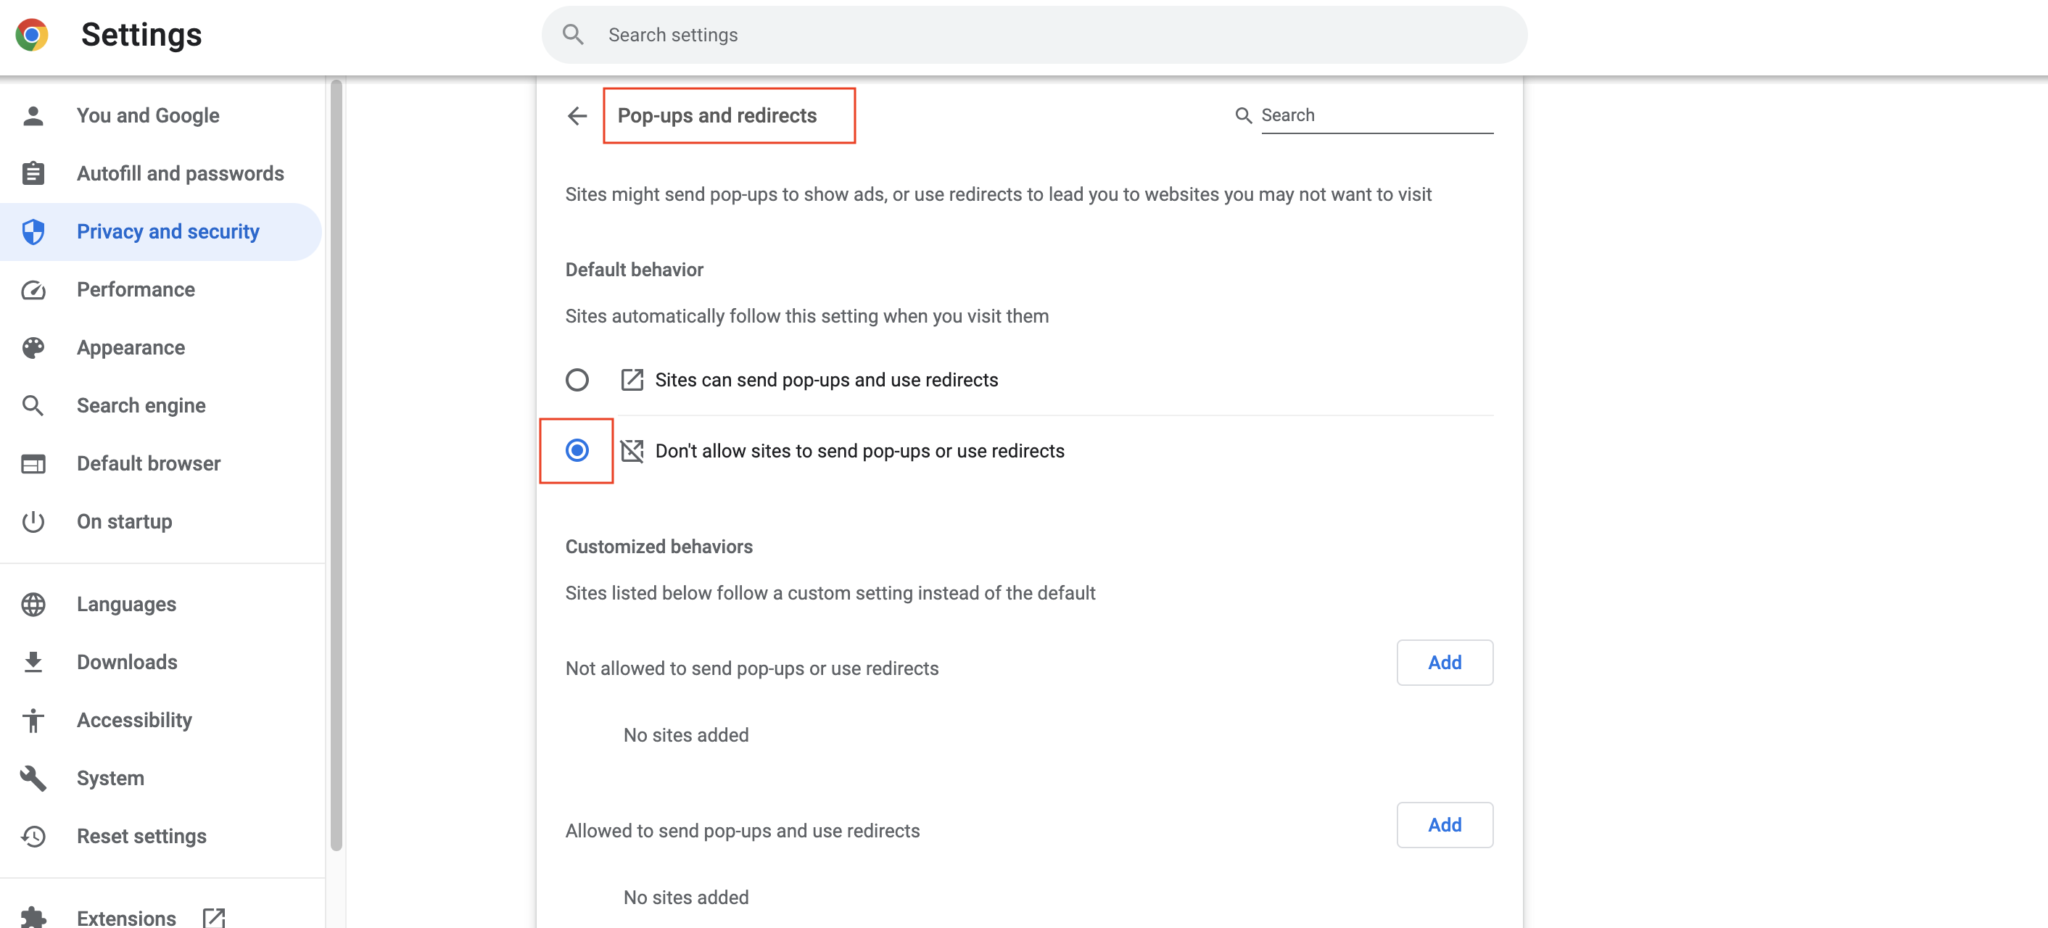
Task: Click the Appearance palette icon
Action: (33, 348)
